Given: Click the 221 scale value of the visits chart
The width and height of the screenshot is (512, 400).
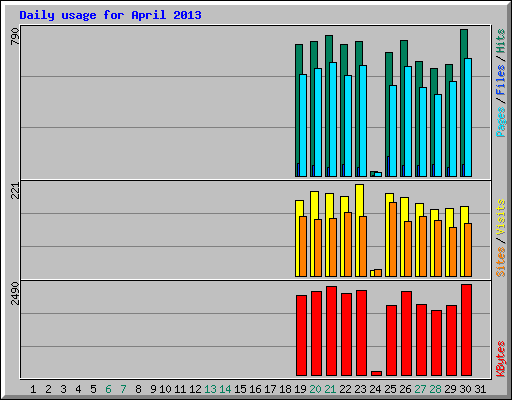Looking at the screenshot, I should click(15, 191).
